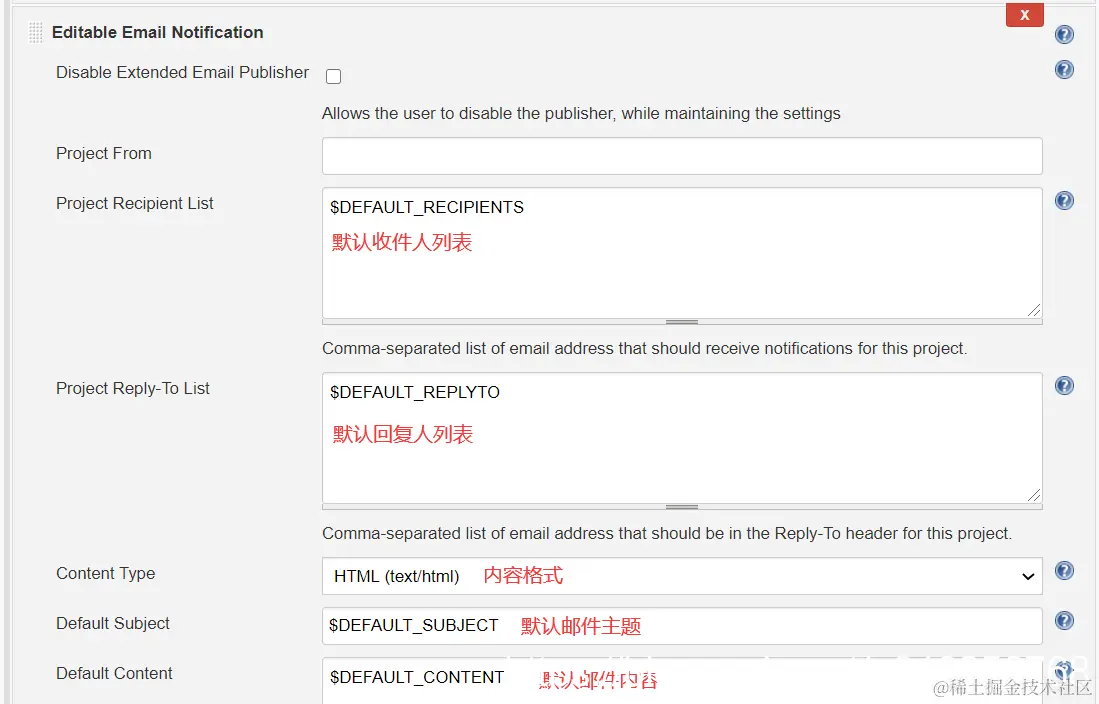
Task: Grab the drag handle beside Editable Email Notification
Action: (x=36, y=33)
